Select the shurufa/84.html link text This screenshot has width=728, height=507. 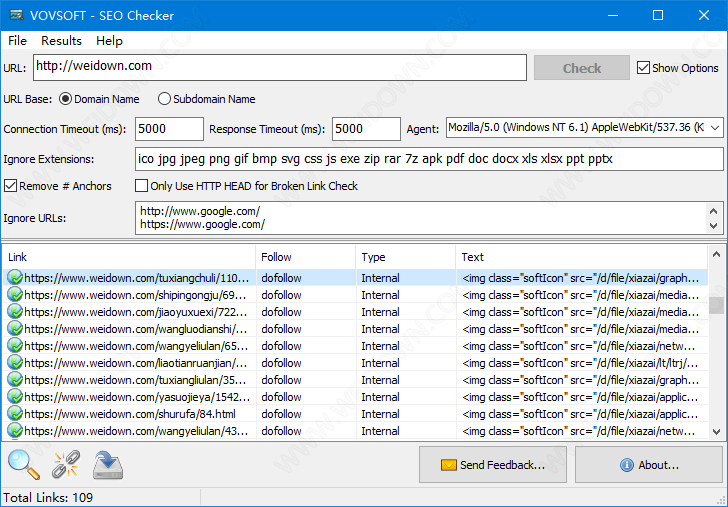point(130,414)
